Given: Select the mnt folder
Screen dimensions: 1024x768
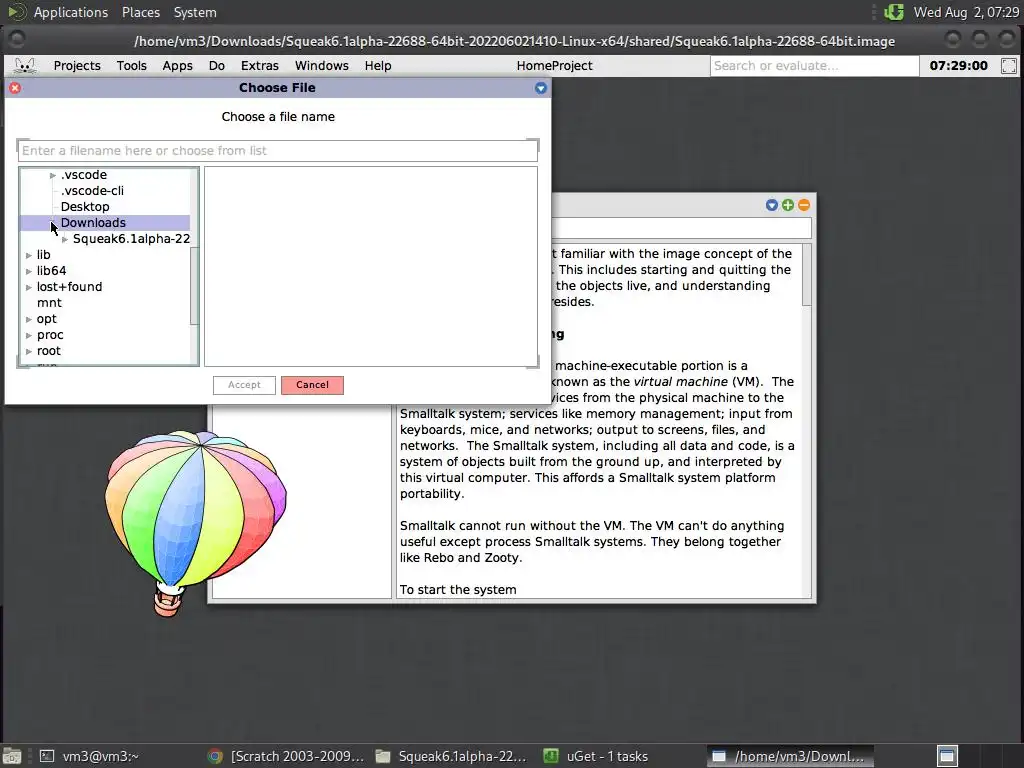Looking at the screenshot, I should (x=49, y=303).
